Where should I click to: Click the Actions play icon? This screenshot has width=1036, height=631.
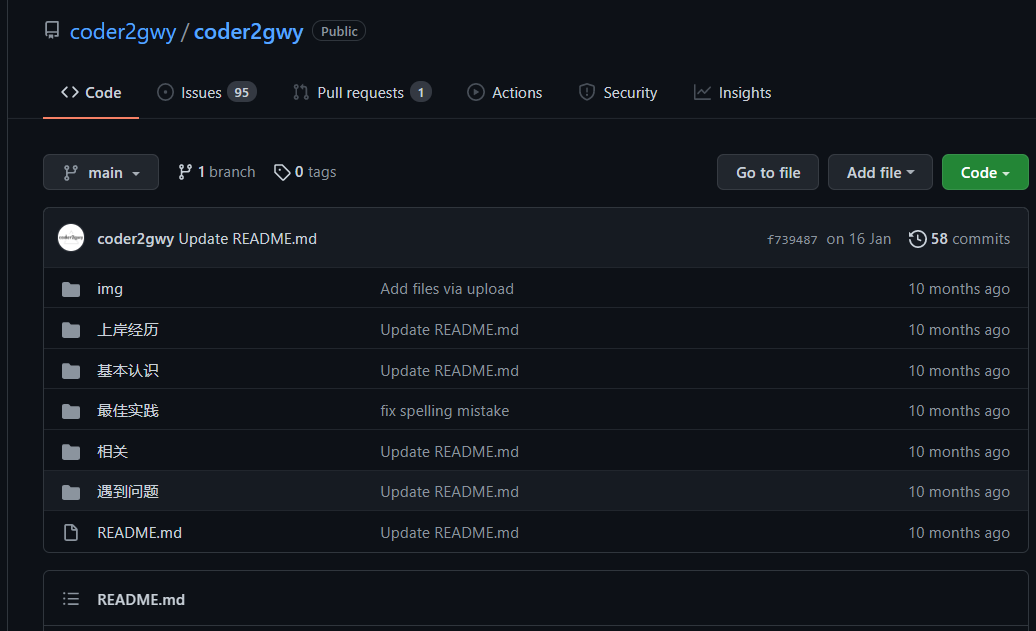(476, 93)
